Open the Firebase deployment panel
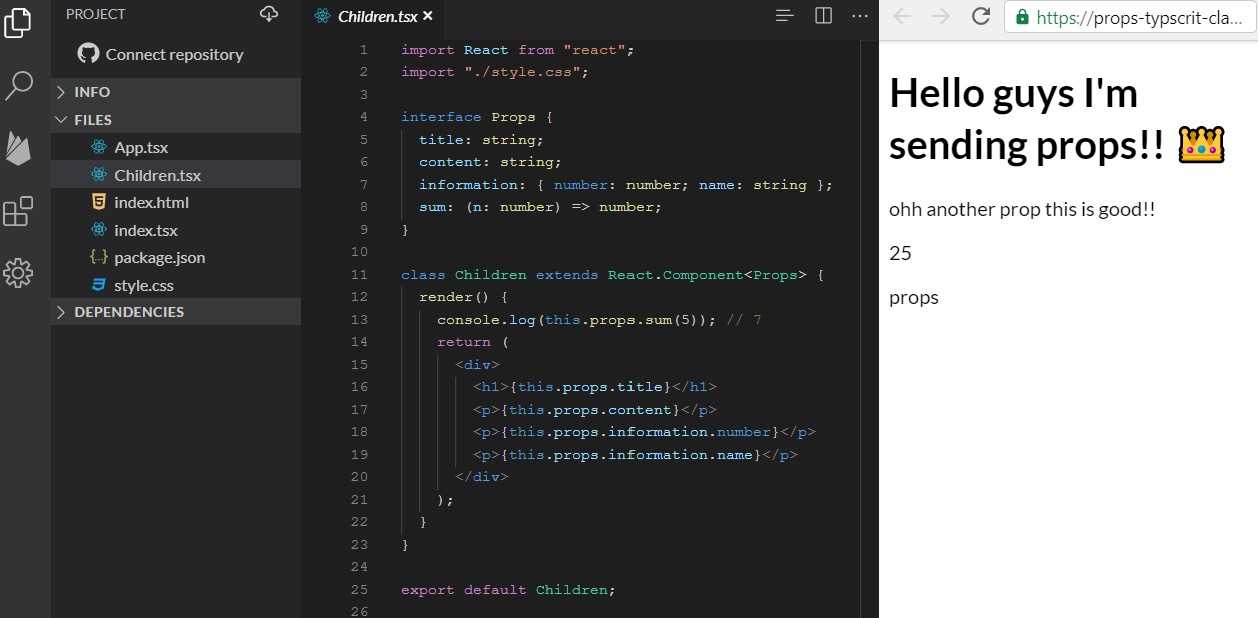 (x=19, y=148)
